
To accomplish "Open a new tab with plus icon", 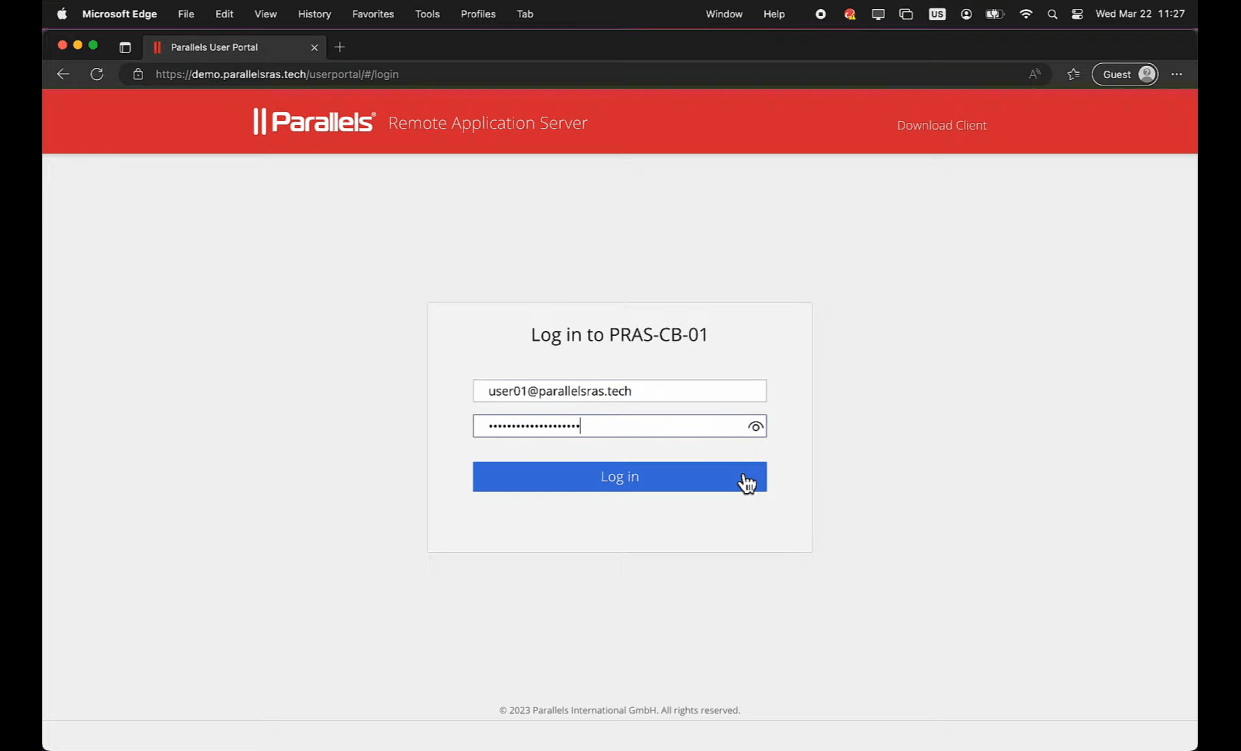I will [x=340, y=47].
